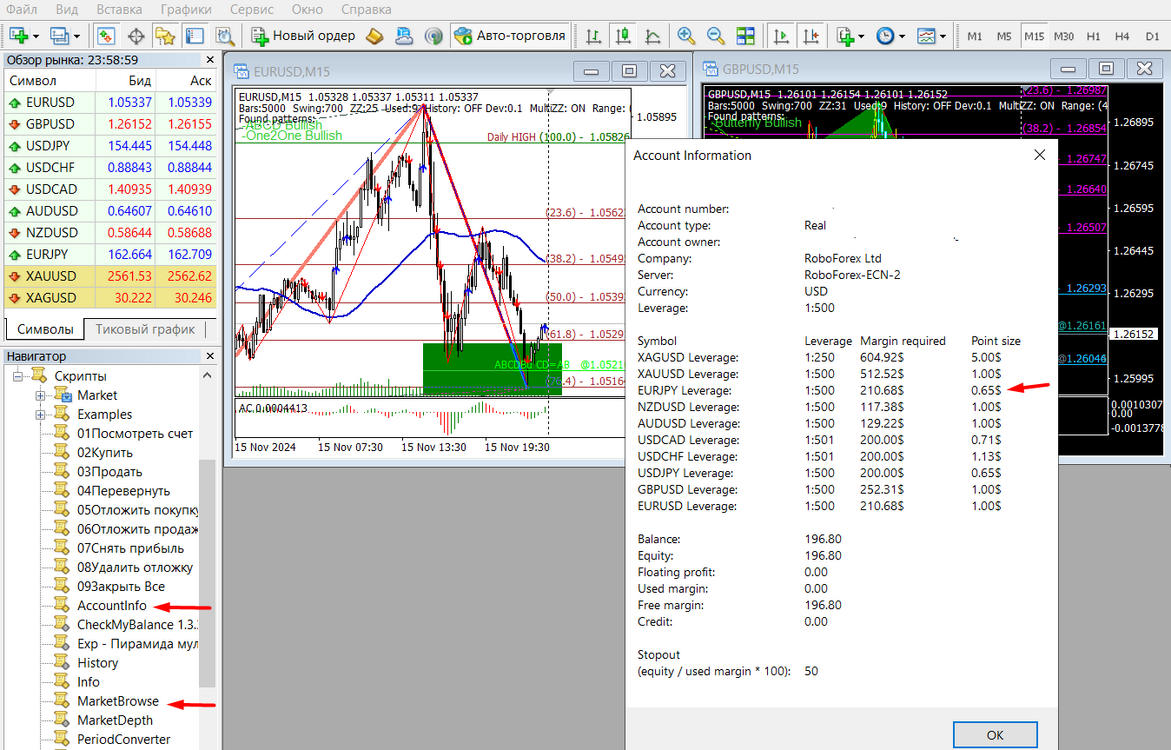Image resolution: width=1171 pixels, height=750 pixels.
Task: Select the 03Продать script
Action: 110,472
